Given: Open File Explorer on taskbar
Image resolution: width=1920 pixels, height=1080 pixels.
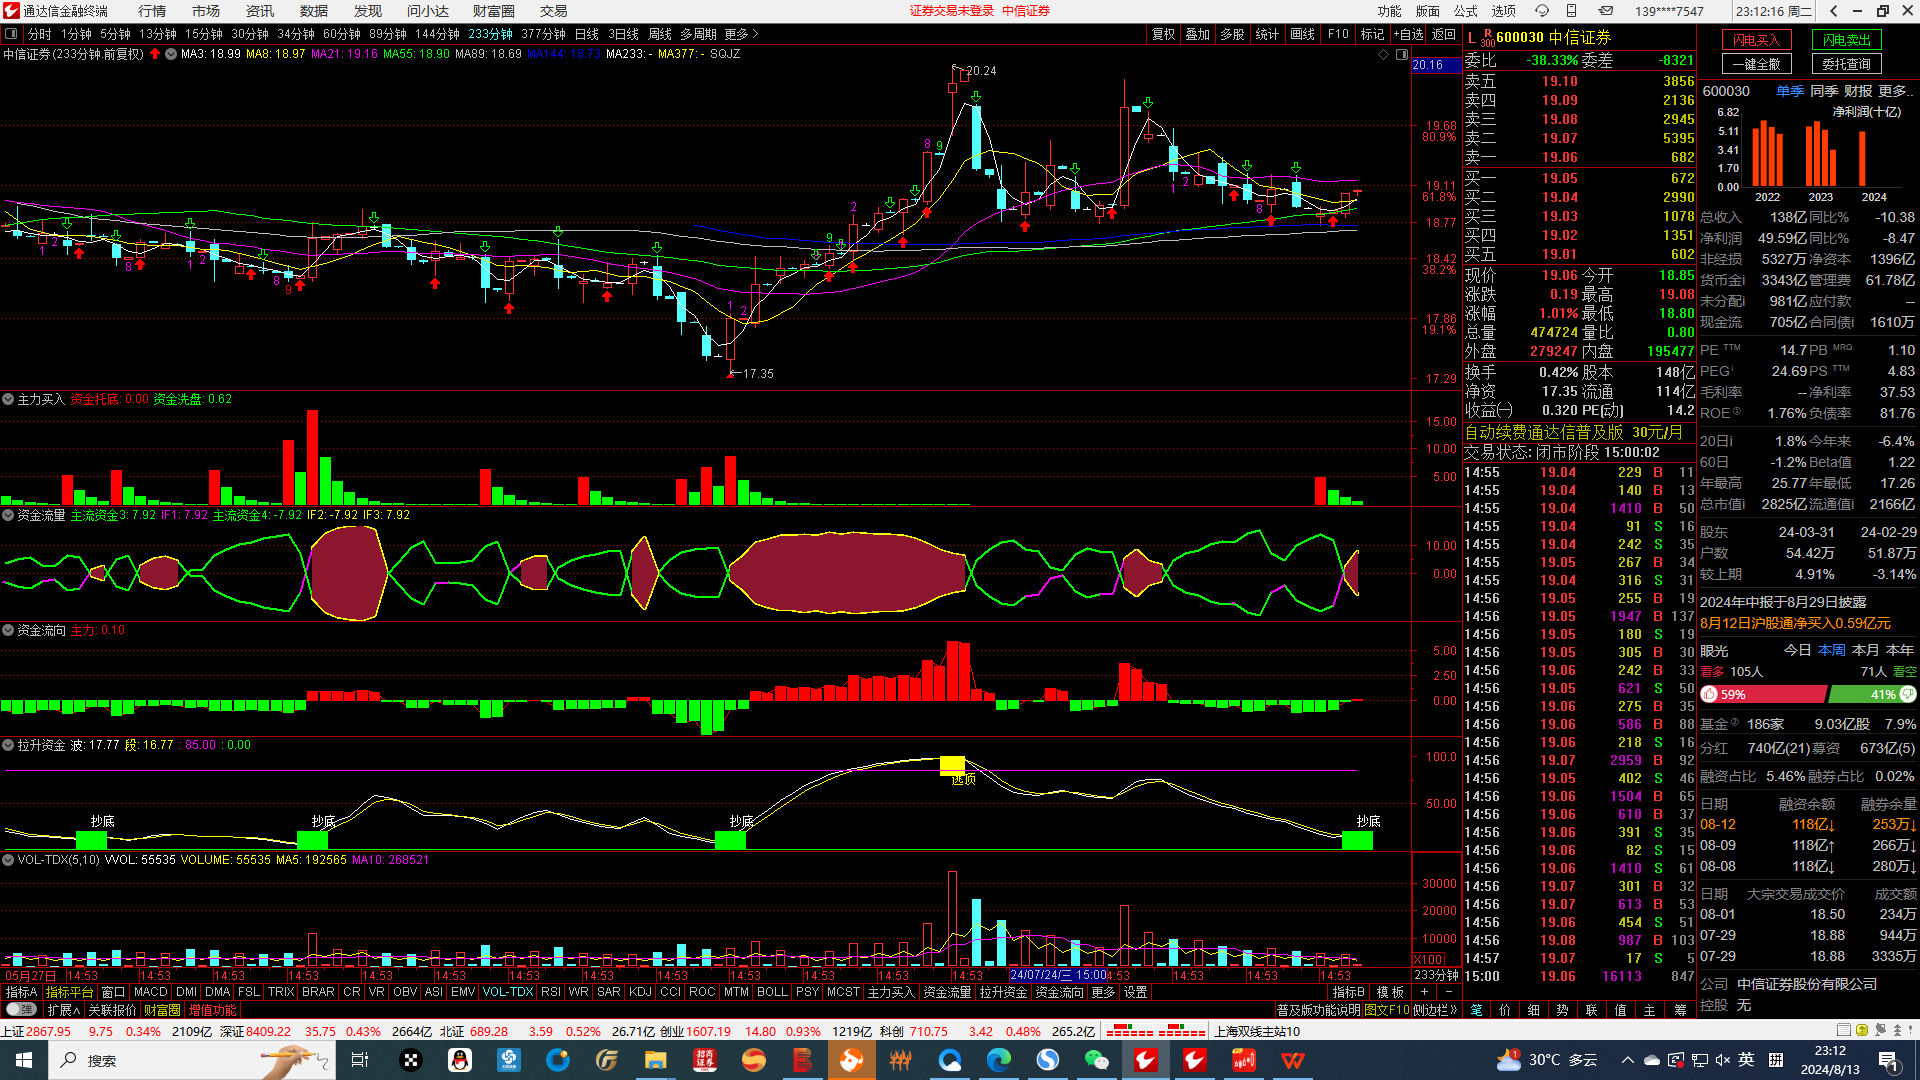Looking at the screenshot, I should click(655, 1060).
